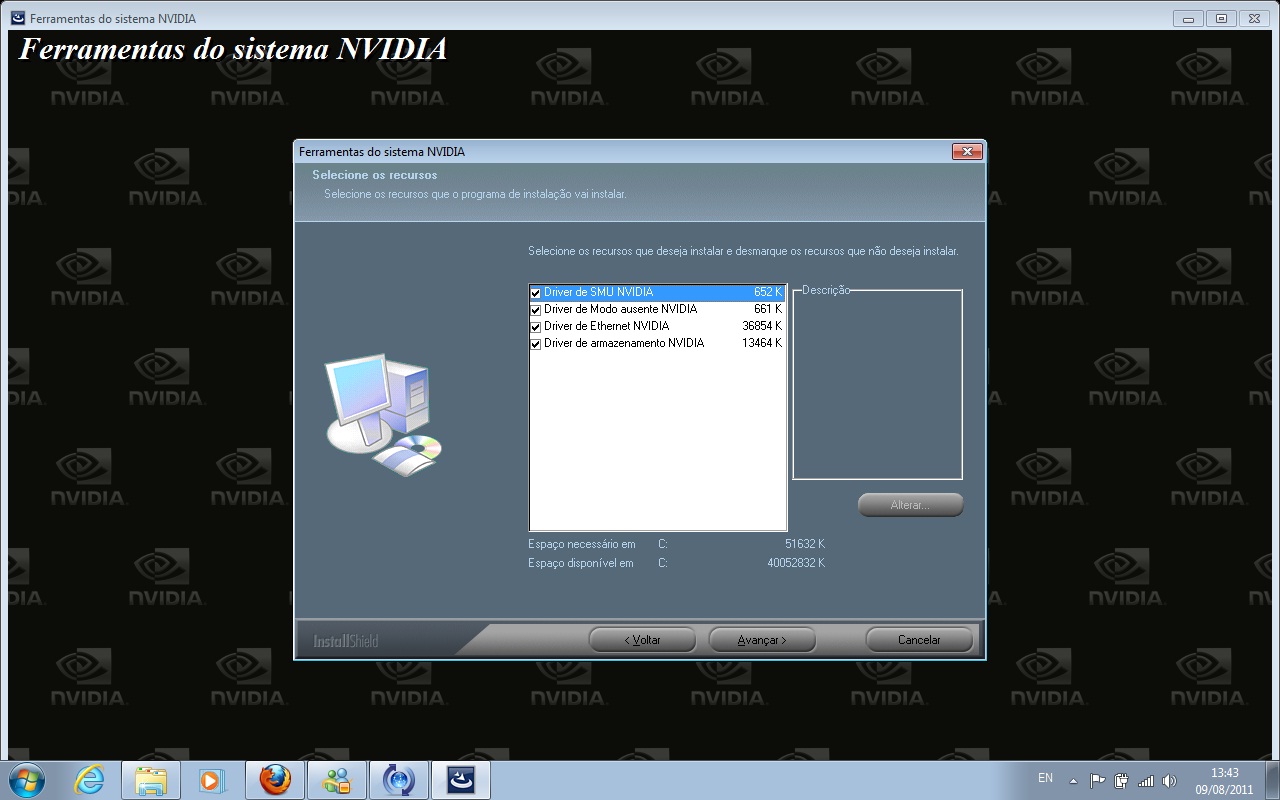
Task: Open Windows Media Player from the taskbar
Action: (x=213, y=780)
